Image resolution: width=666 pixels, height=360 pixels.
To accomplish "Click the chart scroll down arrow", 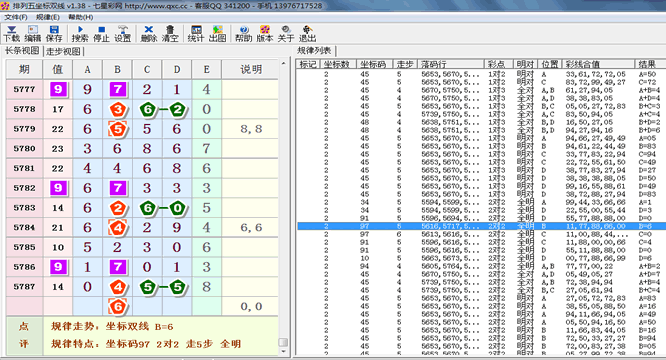I will 283,352.
